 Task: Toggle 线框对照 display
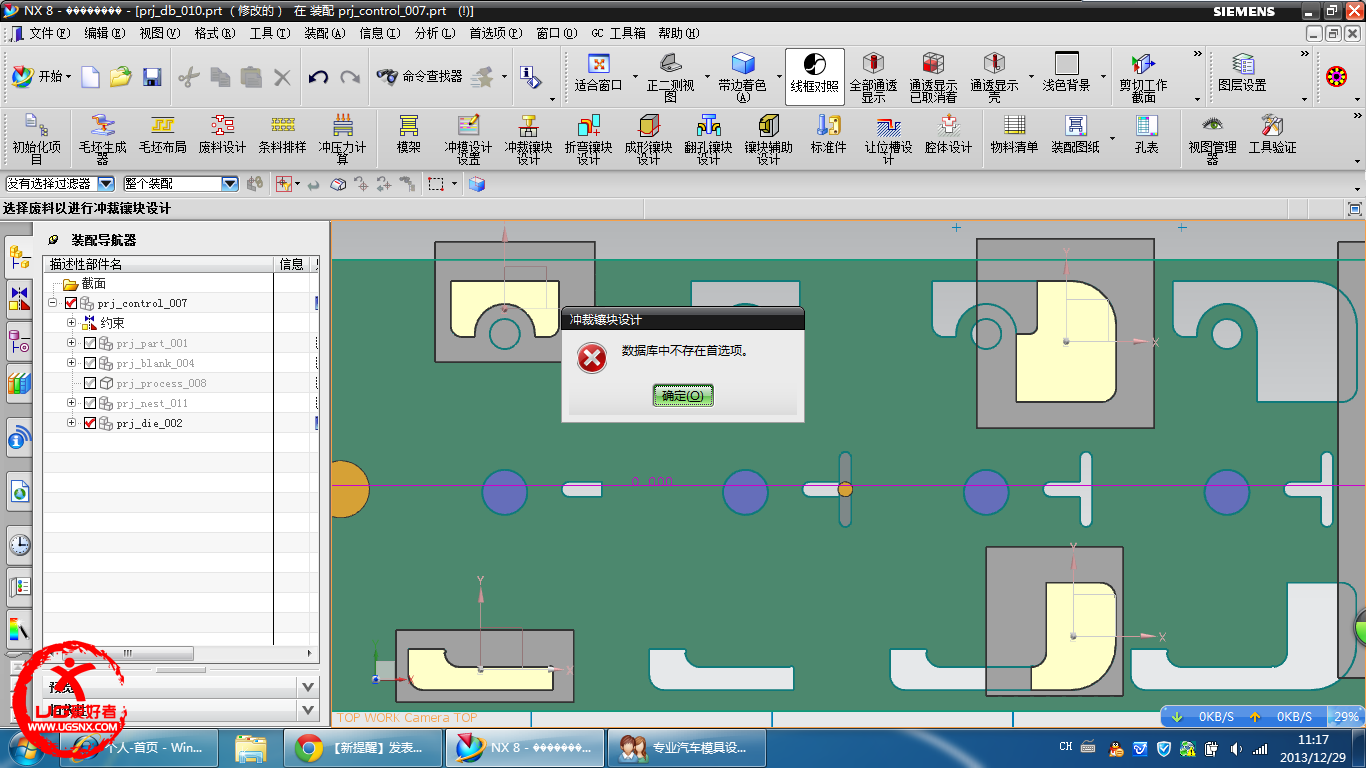815,75
